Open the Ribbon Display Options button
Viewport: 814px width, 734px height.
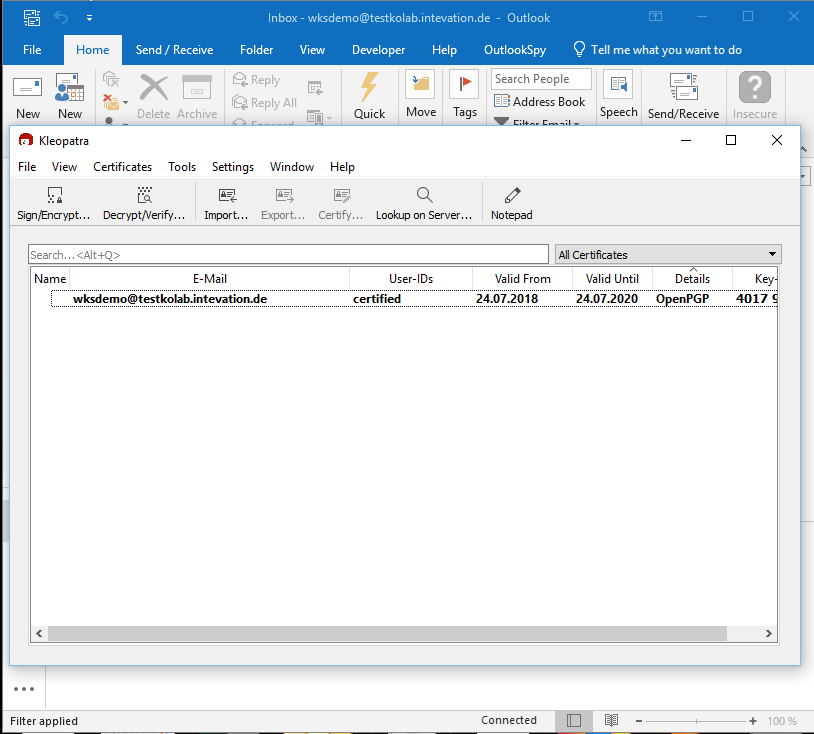[656, 17]
